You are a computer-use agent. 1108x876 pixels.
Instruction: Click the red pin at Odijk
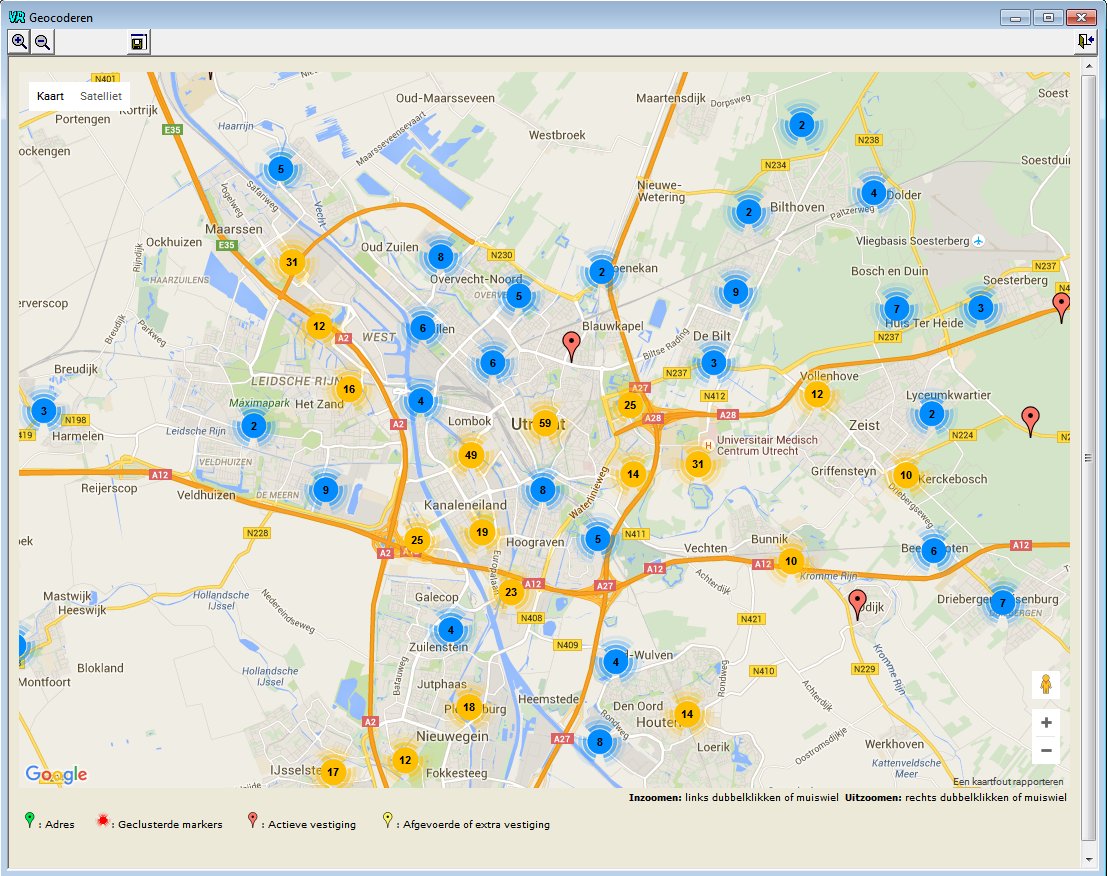click(857, 605)
